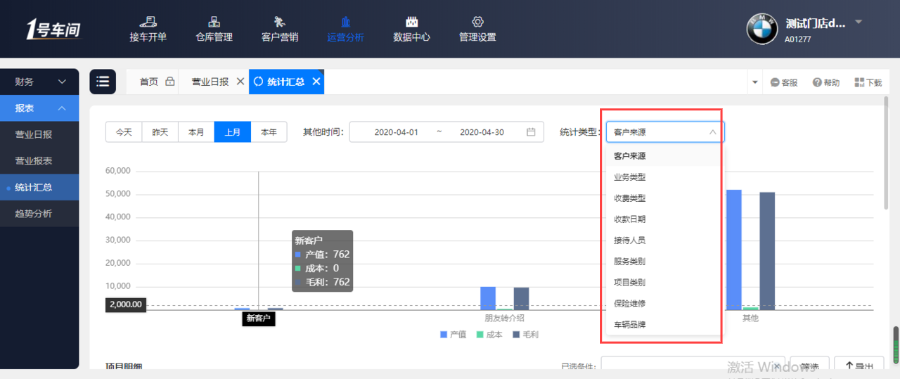Open the 仓库管理 module
900x379 pixels.
click(x=214, y=30)
